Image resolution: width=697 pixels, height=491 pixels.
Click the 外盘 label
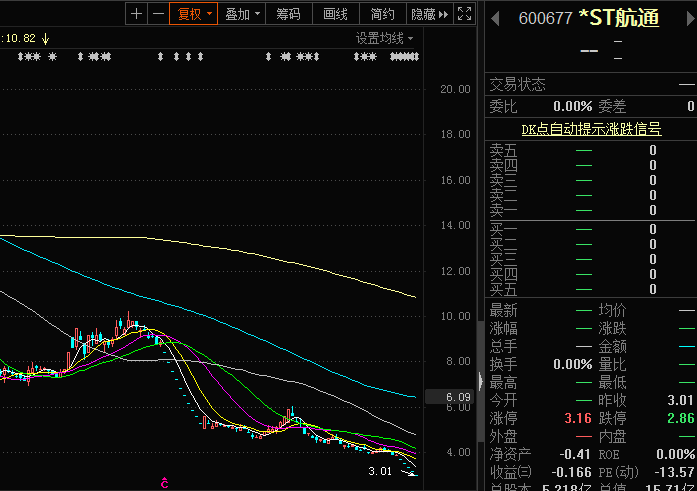coord(504,436)
